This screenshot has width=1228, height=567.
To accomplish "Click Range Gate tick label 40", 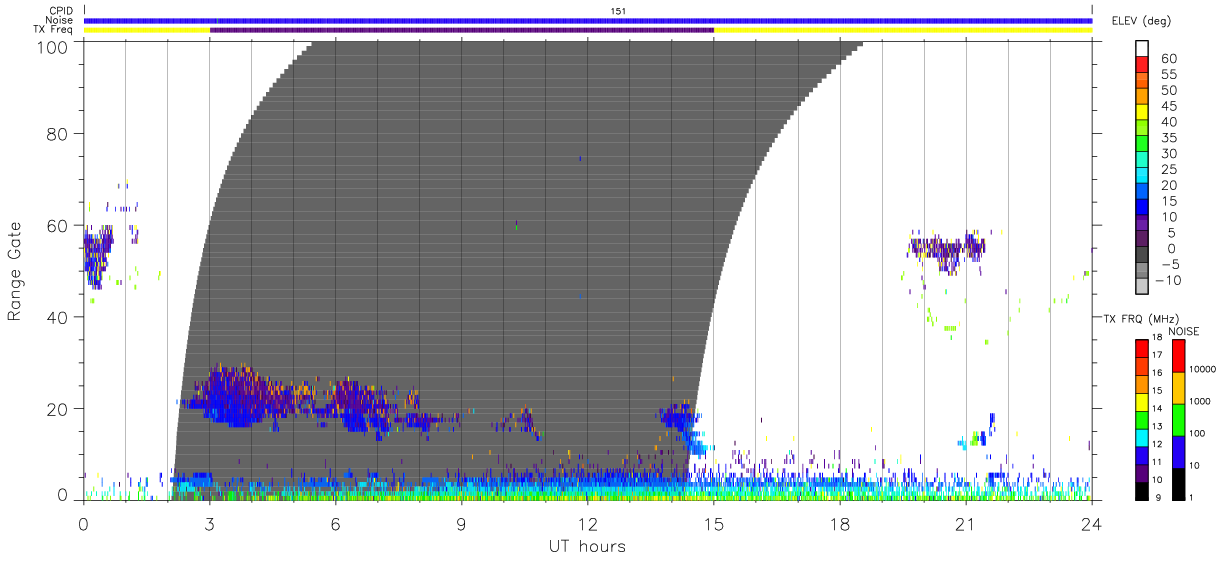I will click(x=60, y=317).
